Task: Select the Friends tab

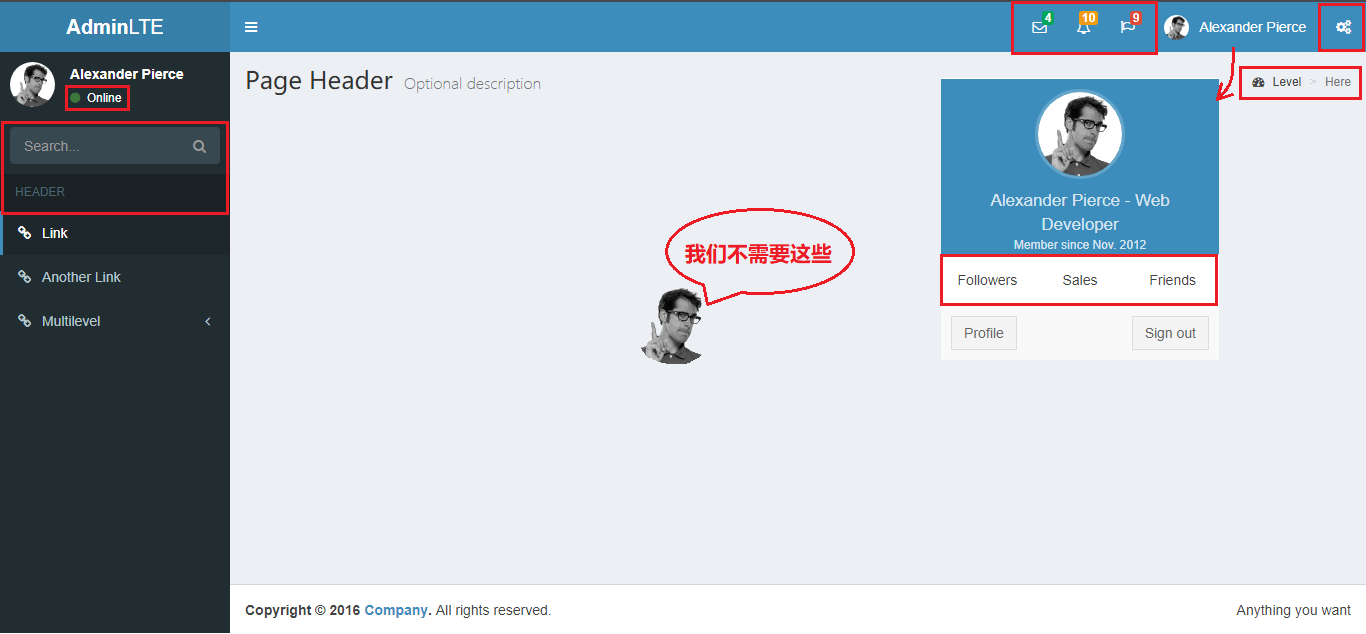Action: [x=1171, y=280]
